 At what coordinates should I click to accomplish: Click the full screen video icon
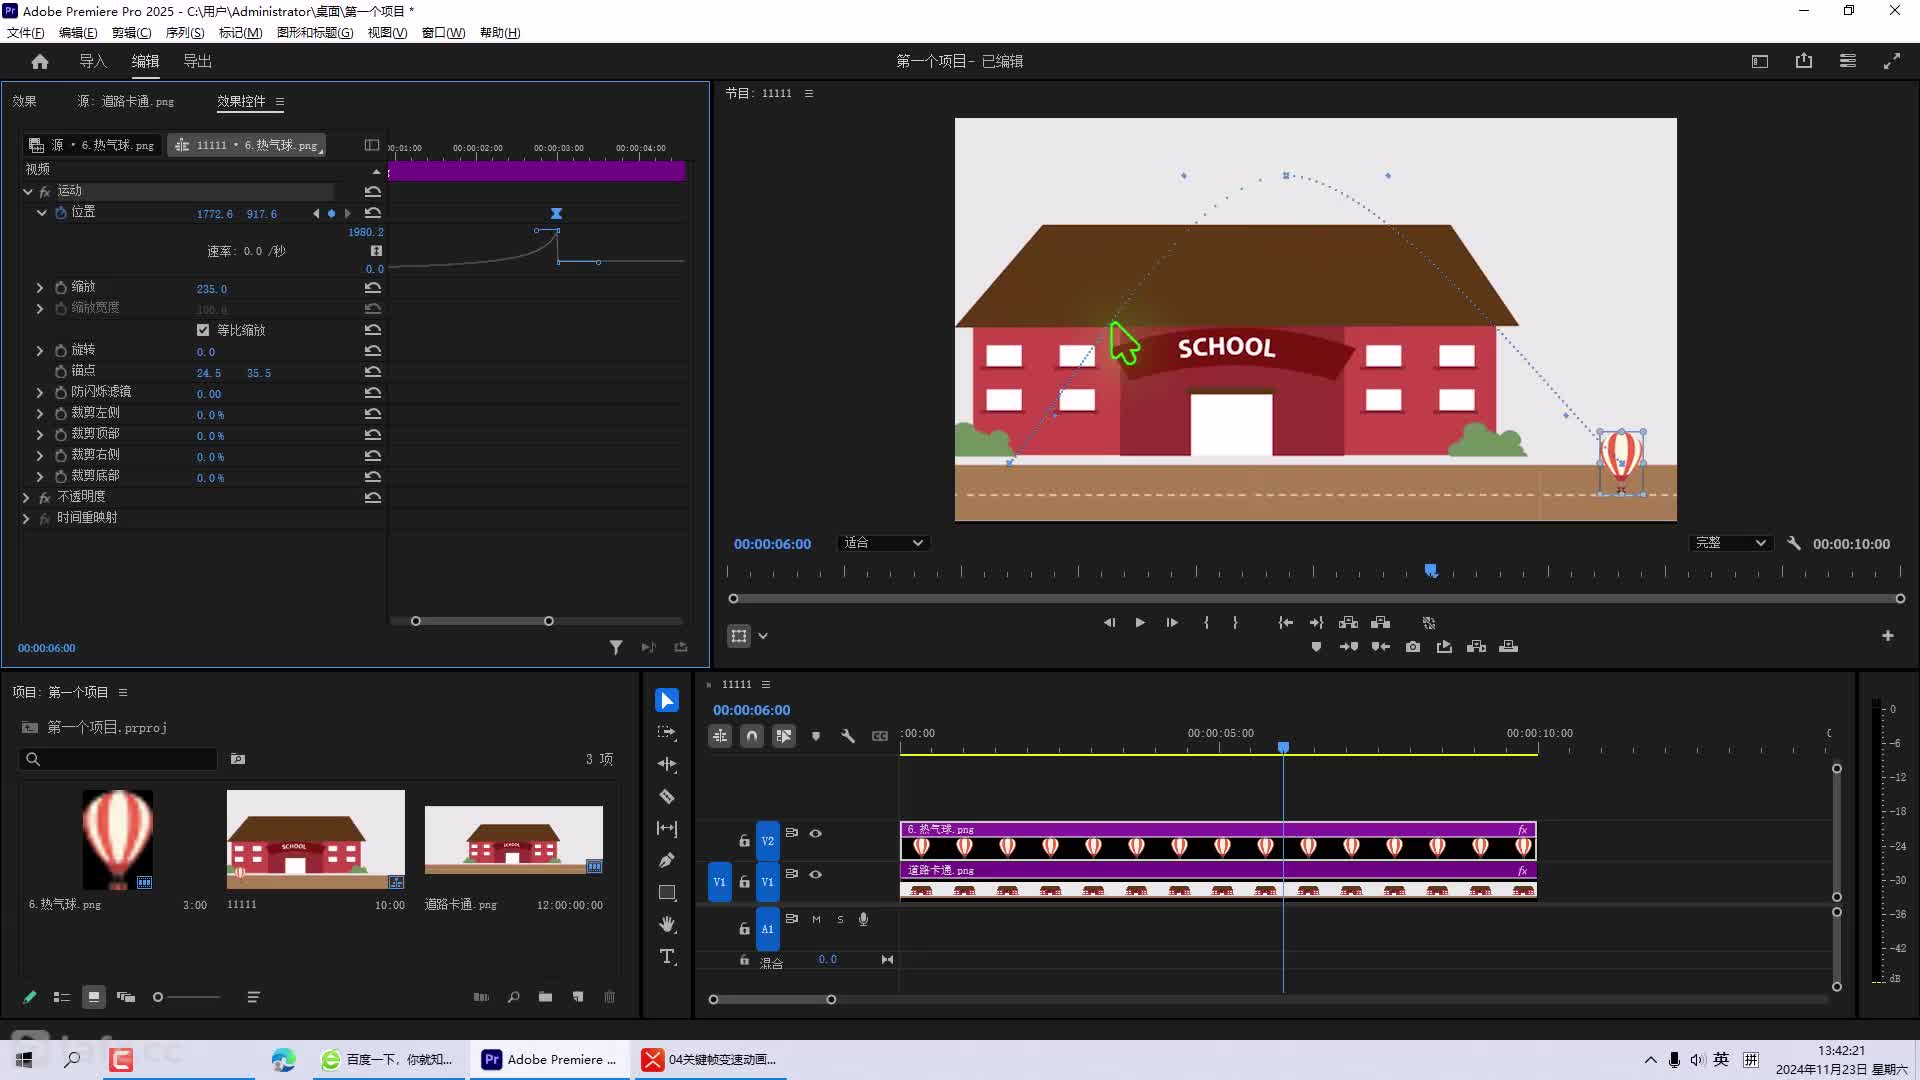[x=1892, y=61]
